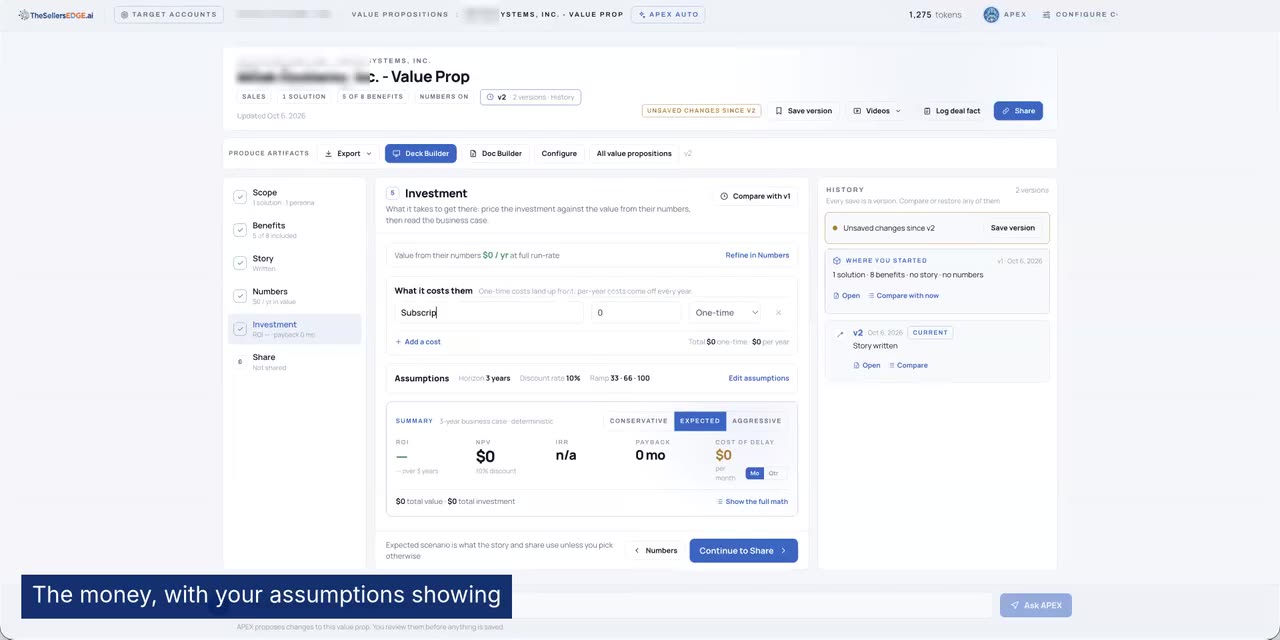Click Compare with now
The height and width of the screenshot is (640, 1280).
click(903, 296)
